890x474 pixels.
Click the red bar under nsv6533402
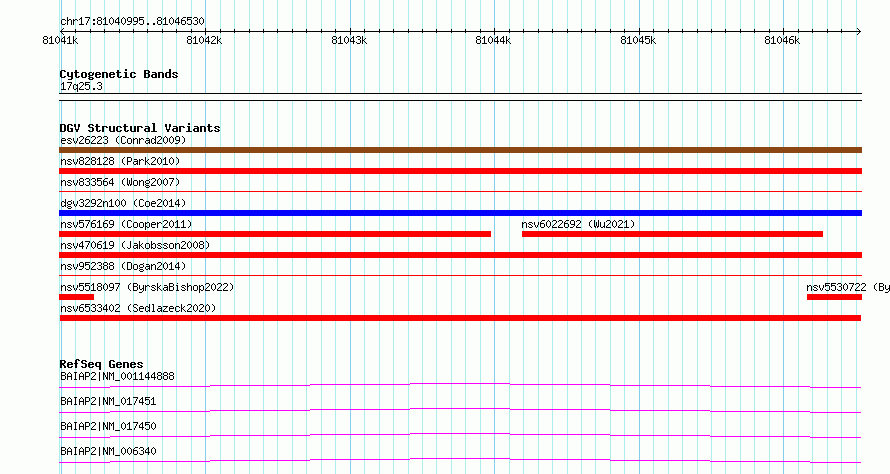click(x=460, y=318)
